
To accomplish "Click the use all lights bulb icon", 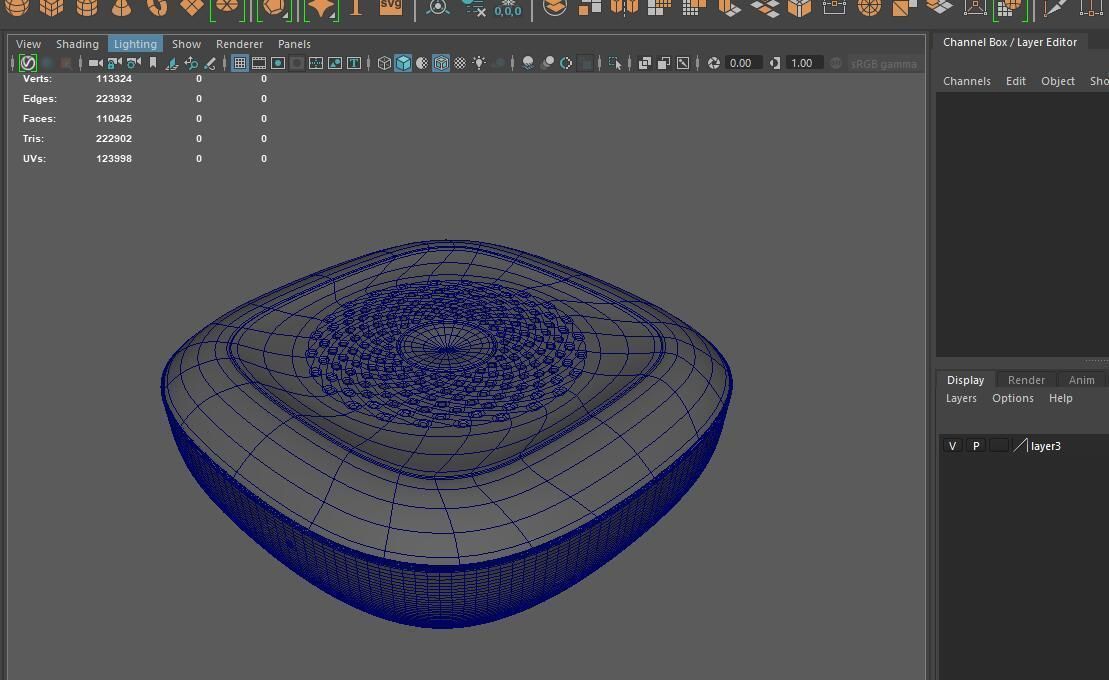I will point(480,63).
